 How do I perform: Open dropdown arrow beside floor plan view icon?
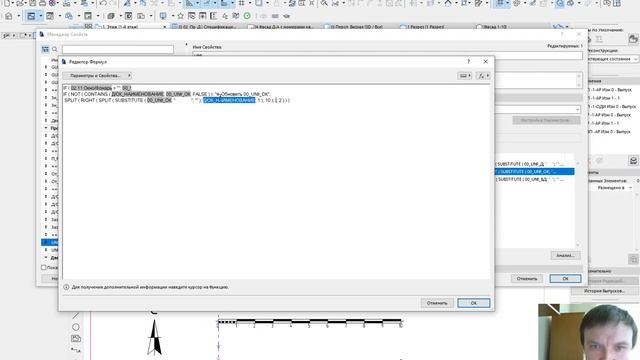click(x=40, y=16)
